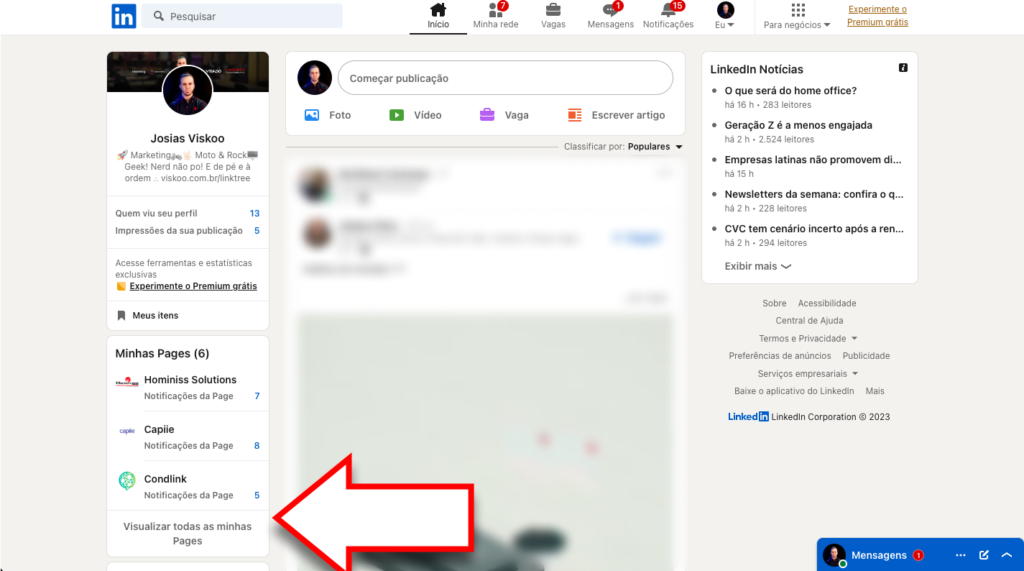The width and height of the screenshot is (1024, 571).
Task: Open messaging options three-dots icon
Action: click(960, 555)
